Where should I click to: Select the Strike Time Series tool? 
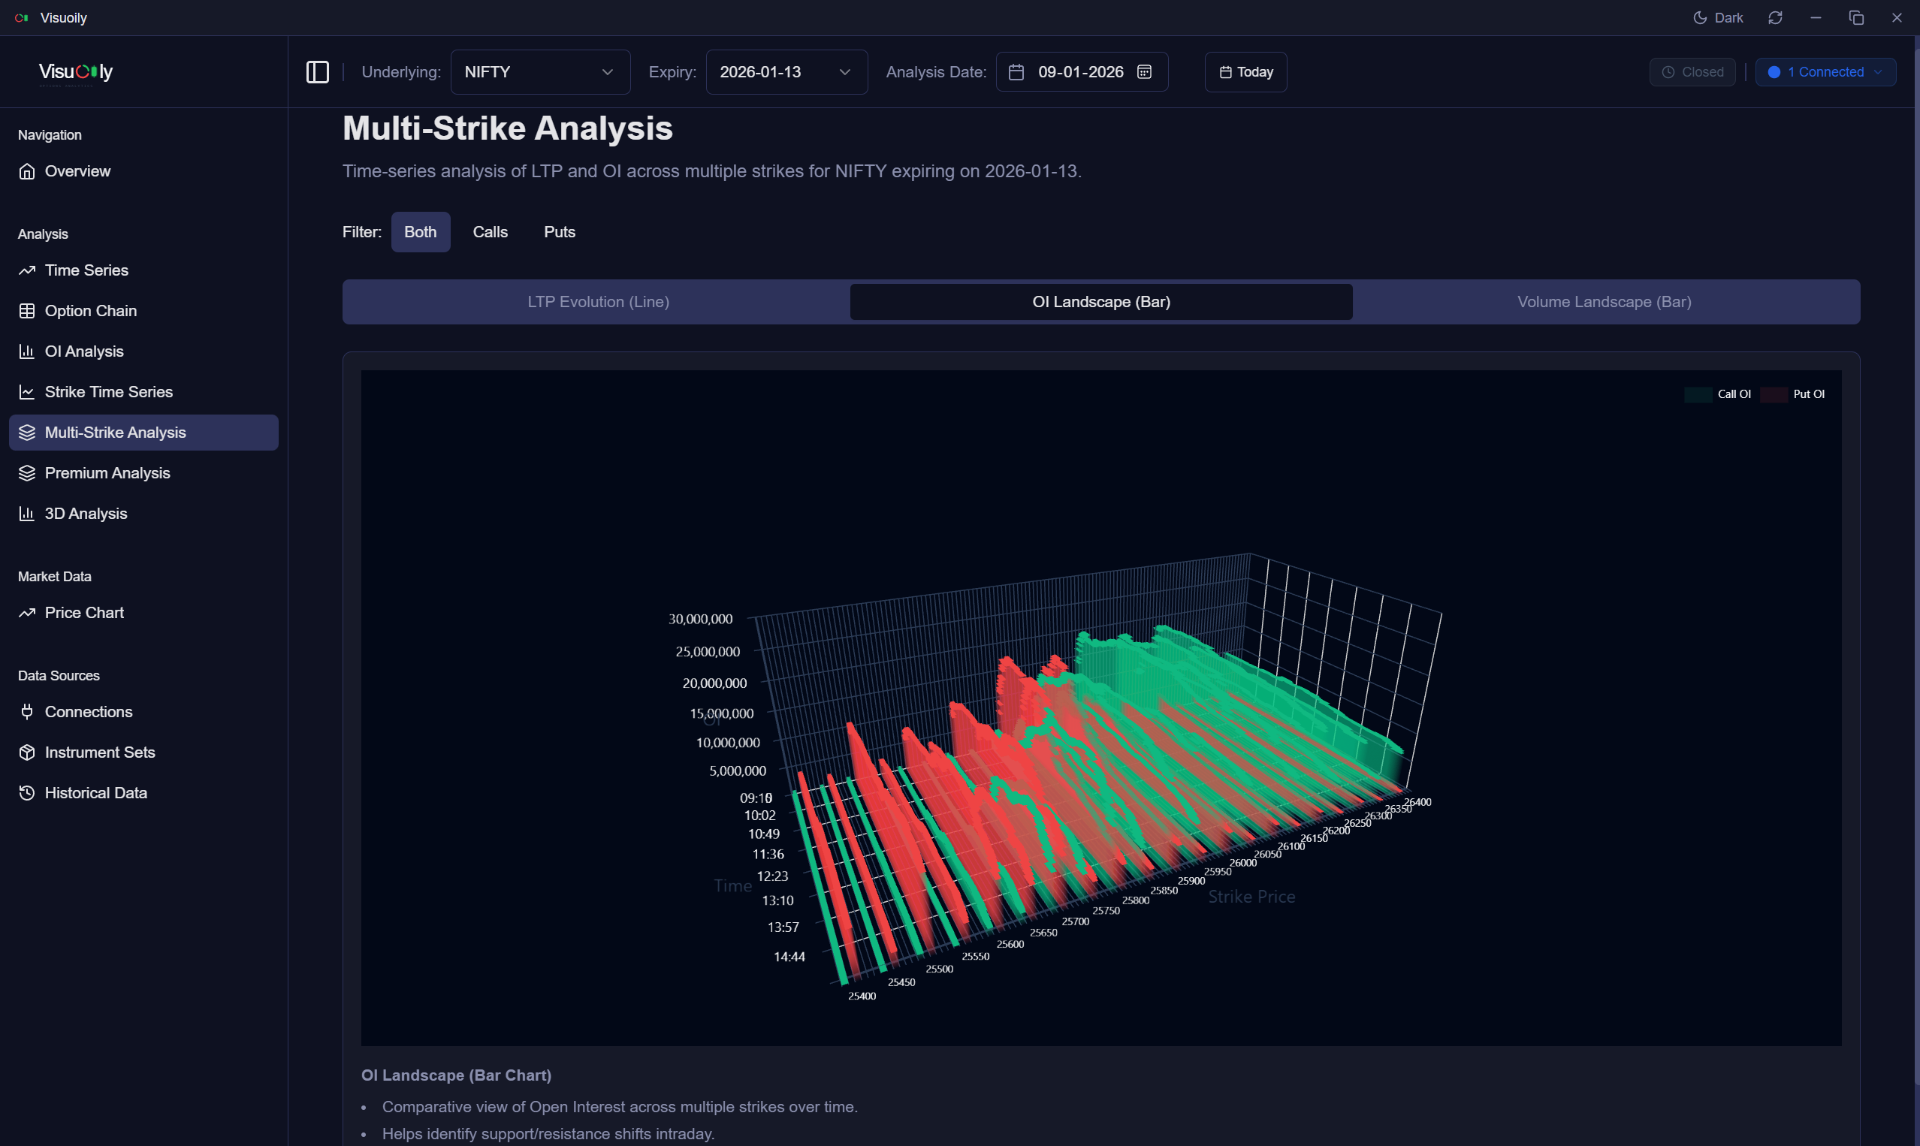point(108,391)
